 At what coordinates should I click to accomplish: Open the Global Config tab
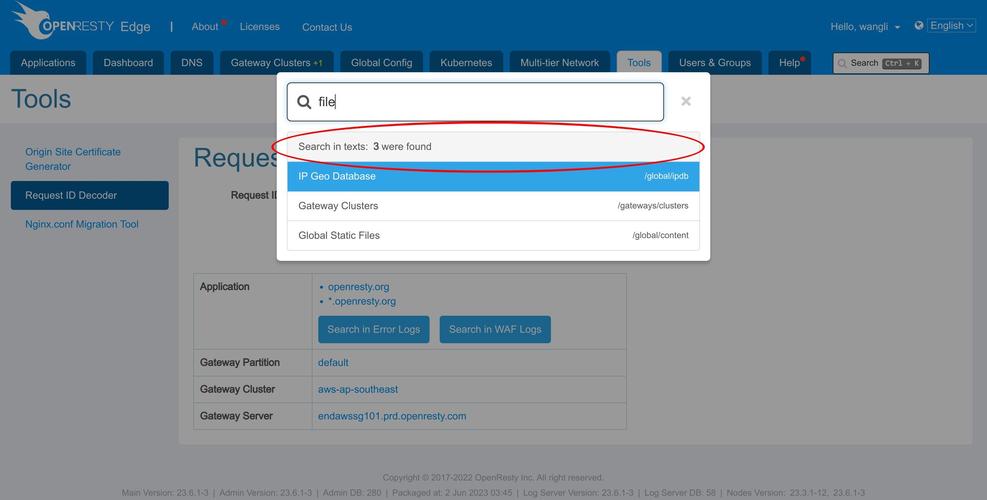click(x=381, y=63)
